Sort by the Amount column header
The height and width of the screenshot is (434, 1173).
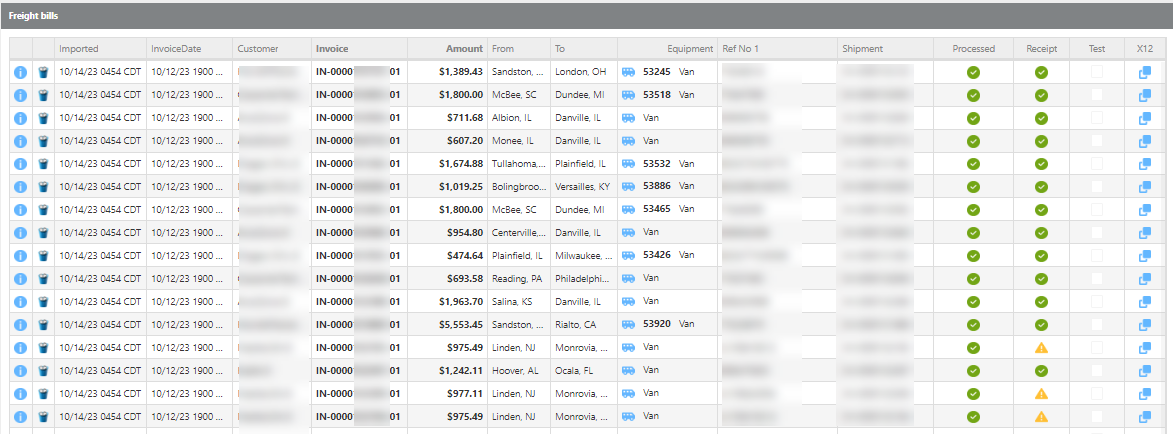pyautogui.click(x=464, y=48)
